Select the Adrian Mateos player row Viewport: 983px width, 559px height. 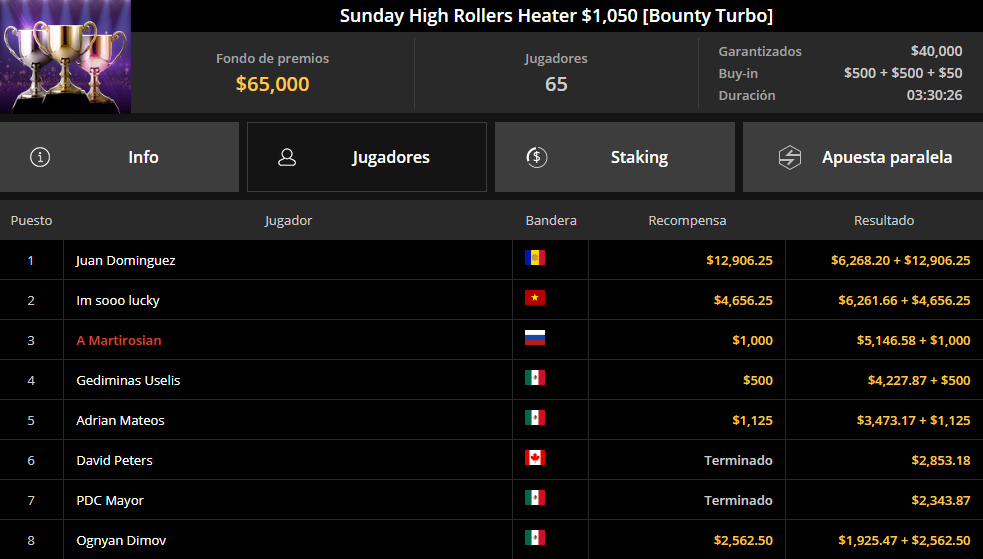[x=492, y=420]
